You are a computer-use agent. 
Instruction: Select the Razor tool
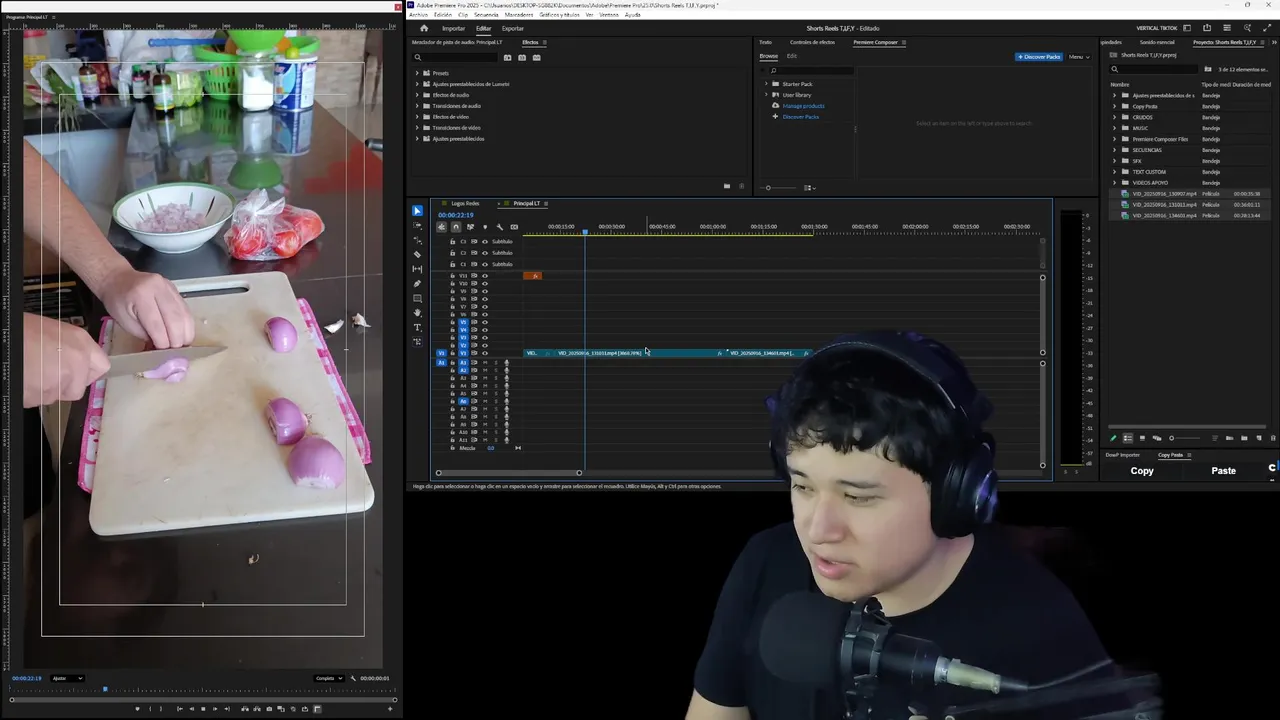[x=417, y=254]
